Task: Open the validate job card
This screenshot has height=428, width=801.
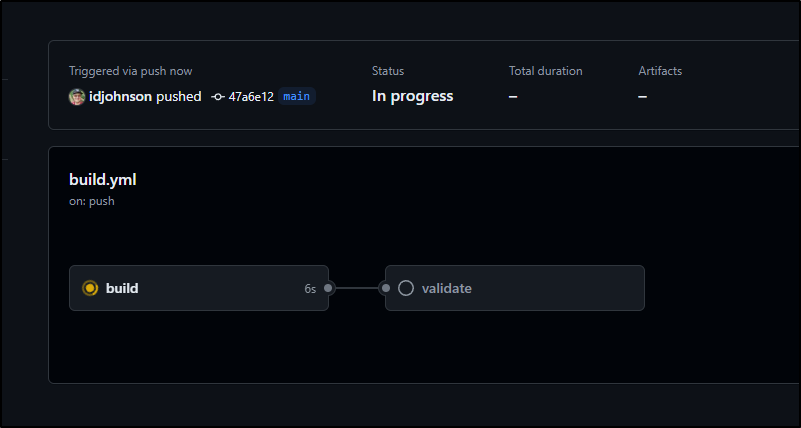Action: tap(515, 288)
